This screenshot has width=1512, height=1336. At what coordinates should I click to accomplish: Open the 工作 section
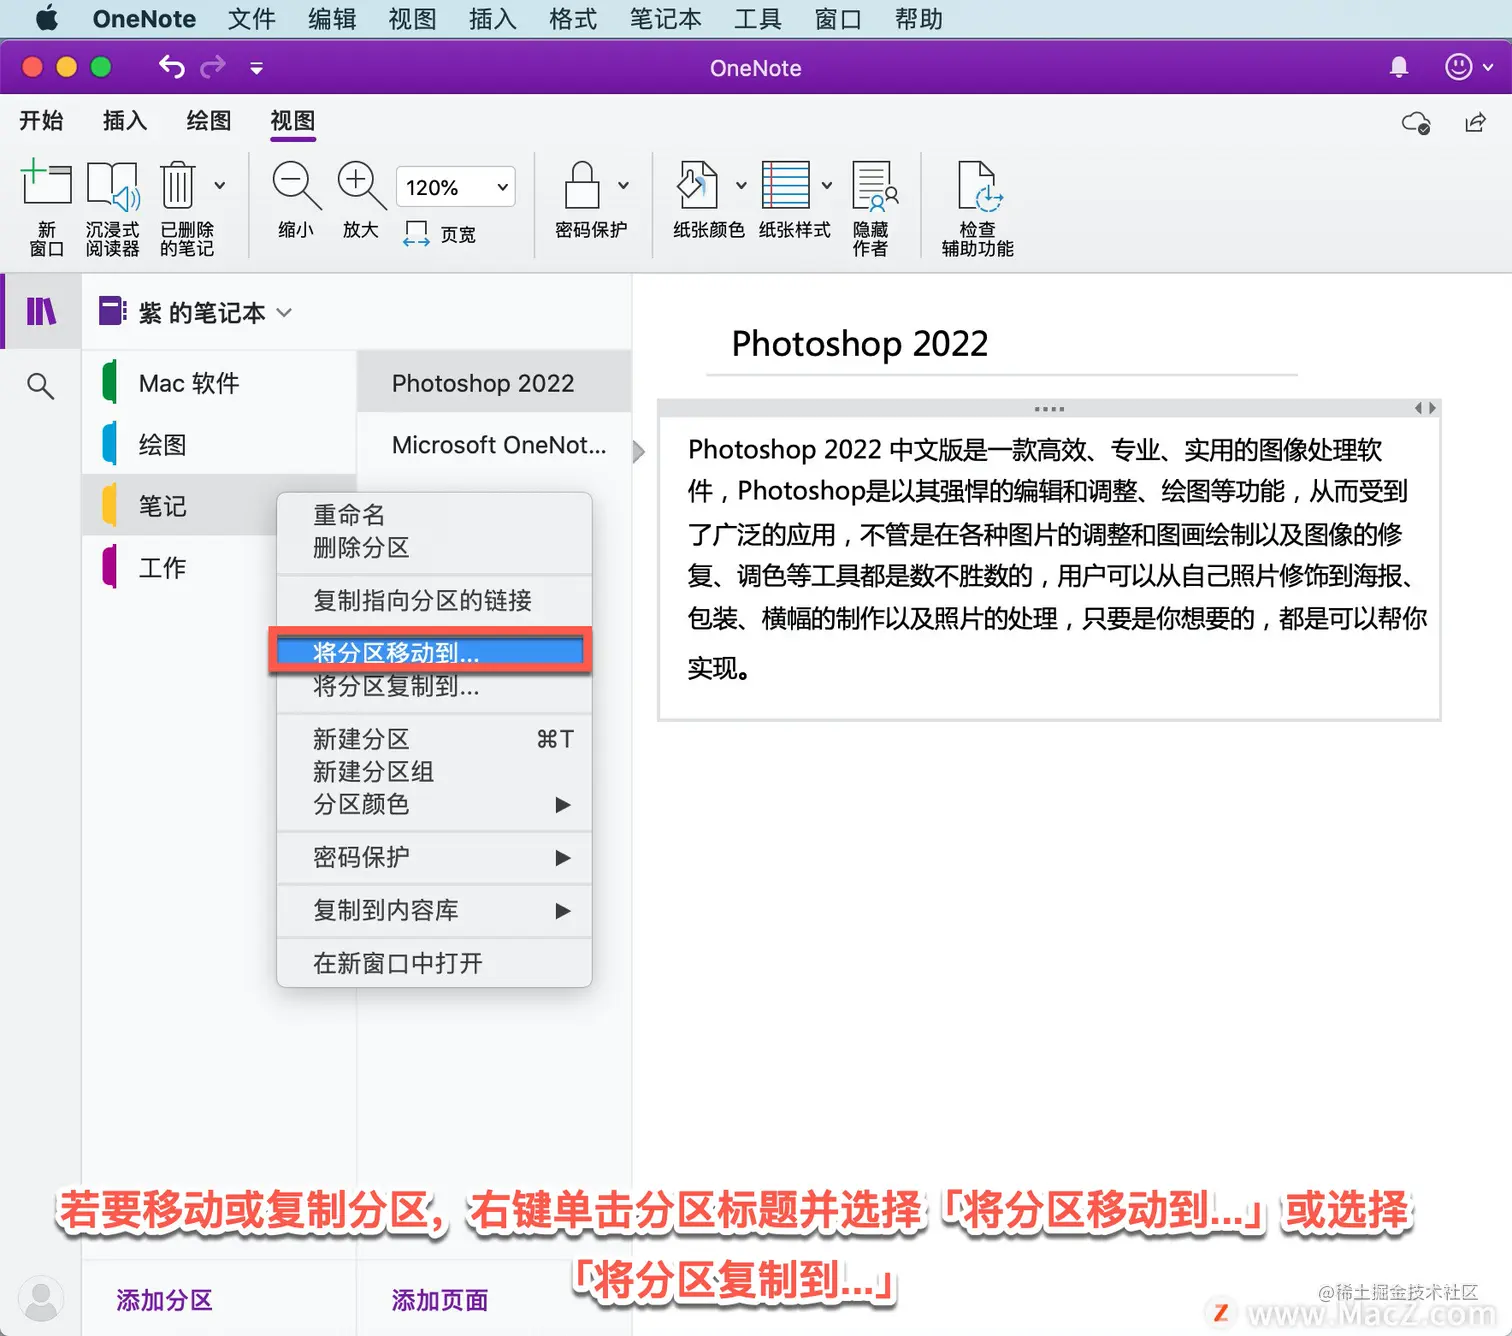[181, 567]
